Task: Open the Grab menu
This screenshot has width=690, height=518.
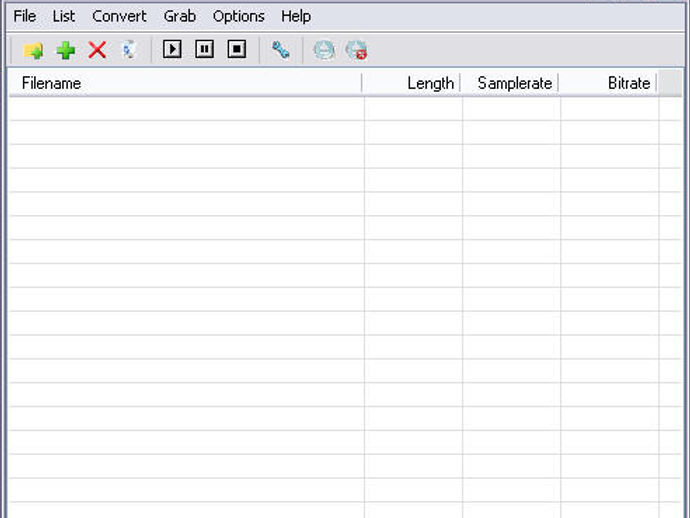Action: [x=180, y=16]
